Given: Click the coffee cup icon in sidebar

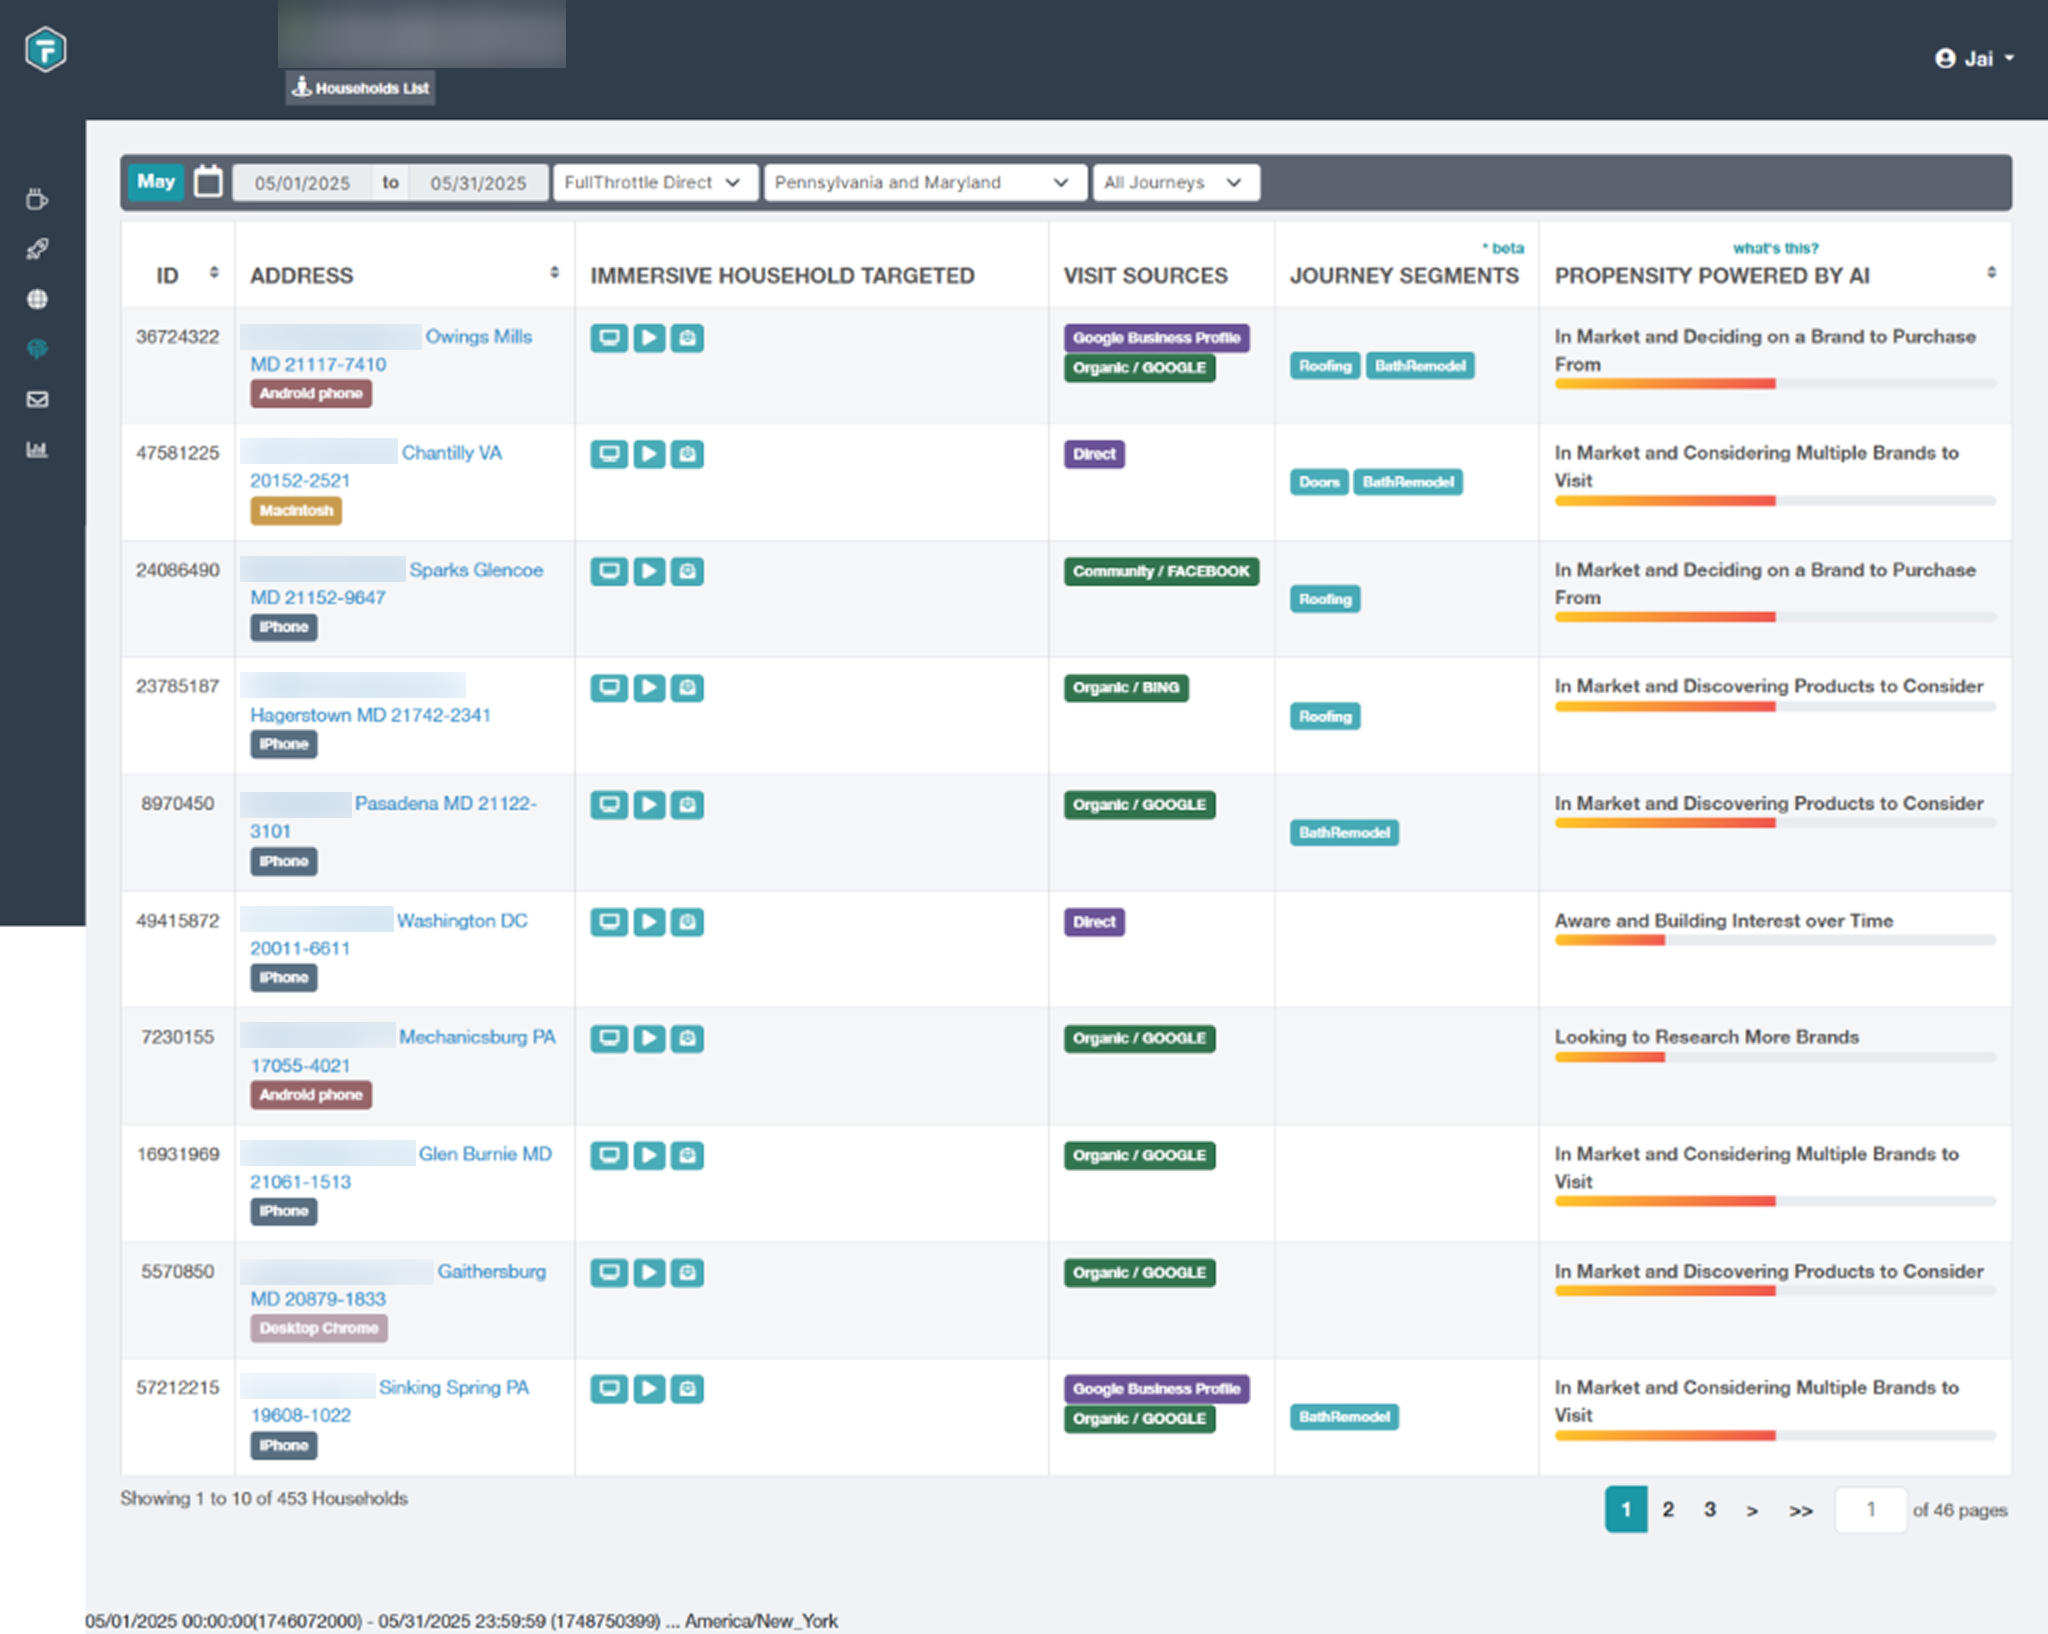Looking at the screenshot, I should point(37,199).
